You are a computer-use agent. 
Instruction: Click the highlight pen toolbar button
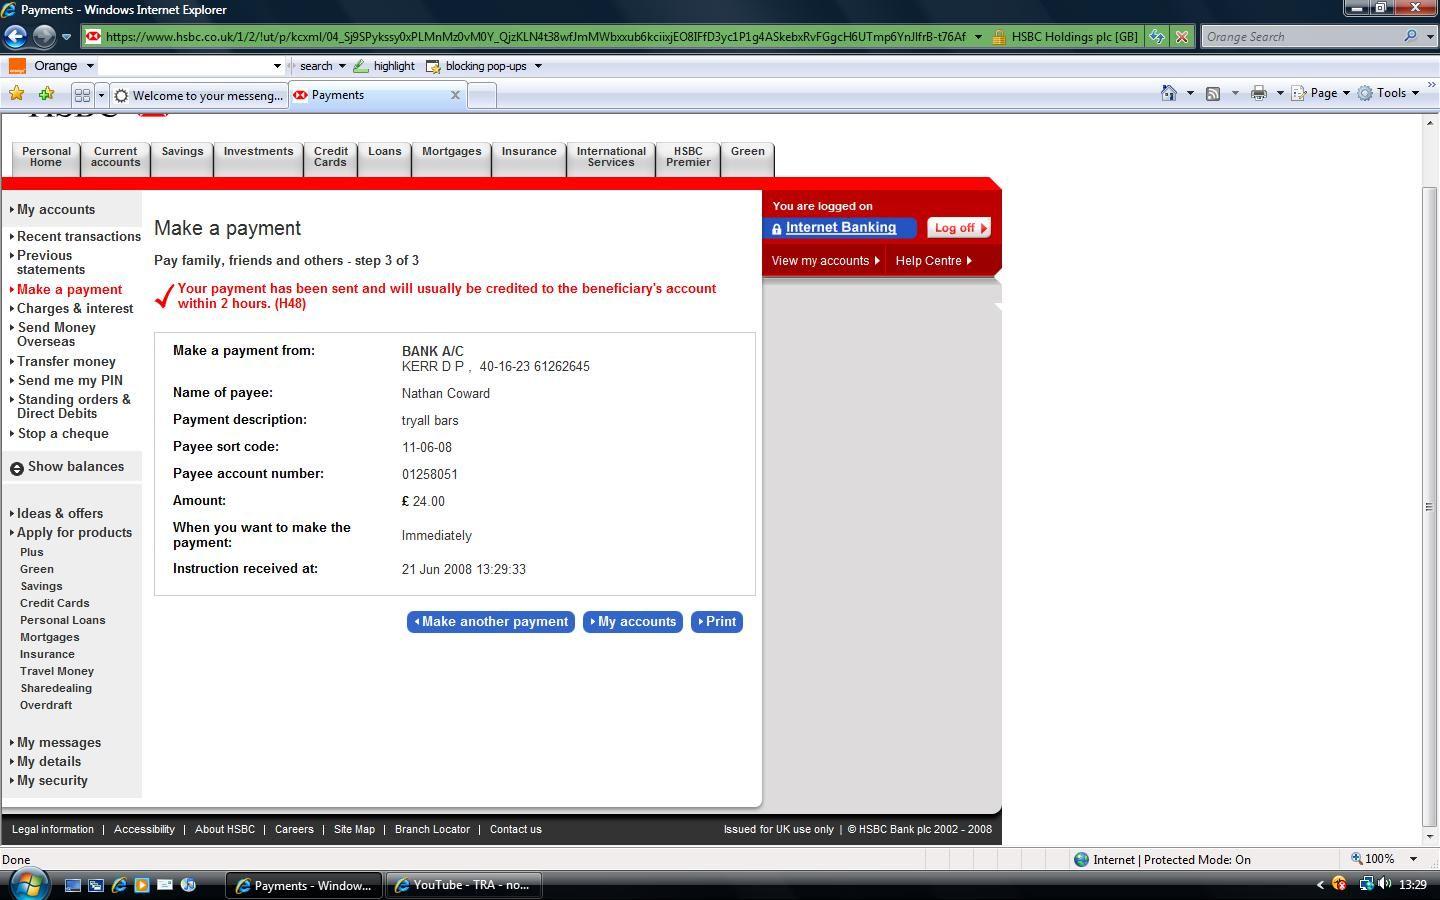click(x=384, y=66)
